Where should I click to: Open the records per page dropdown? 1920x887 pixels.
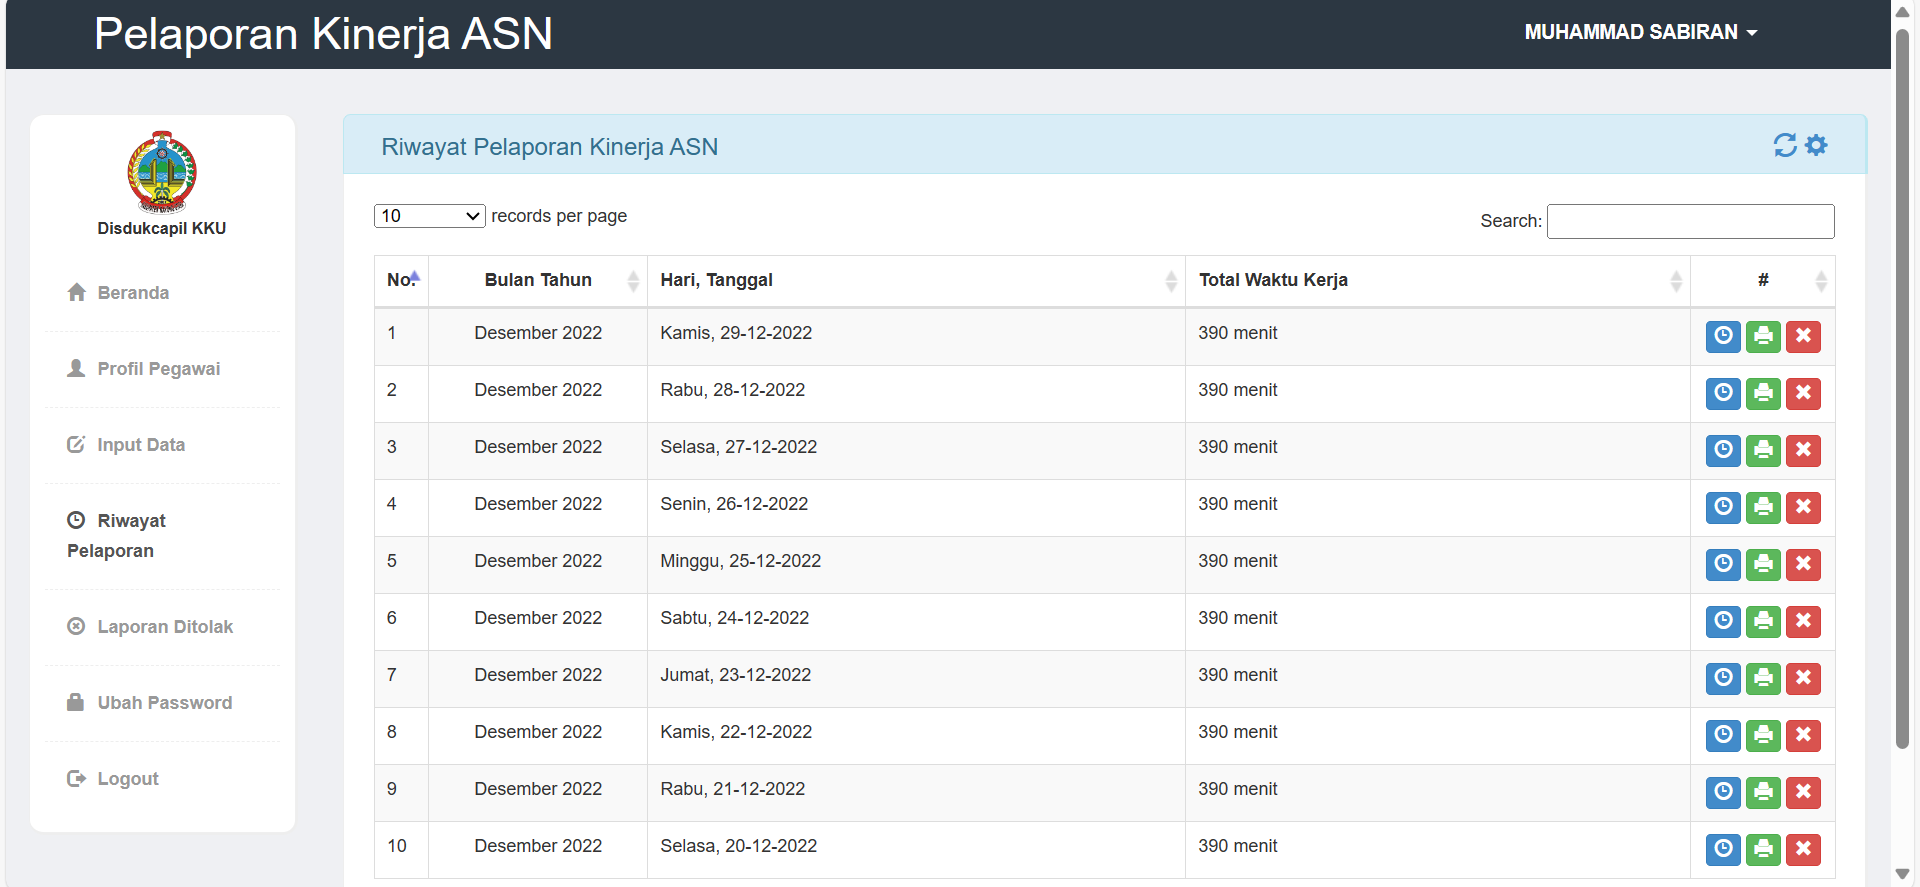pos(429,216)
